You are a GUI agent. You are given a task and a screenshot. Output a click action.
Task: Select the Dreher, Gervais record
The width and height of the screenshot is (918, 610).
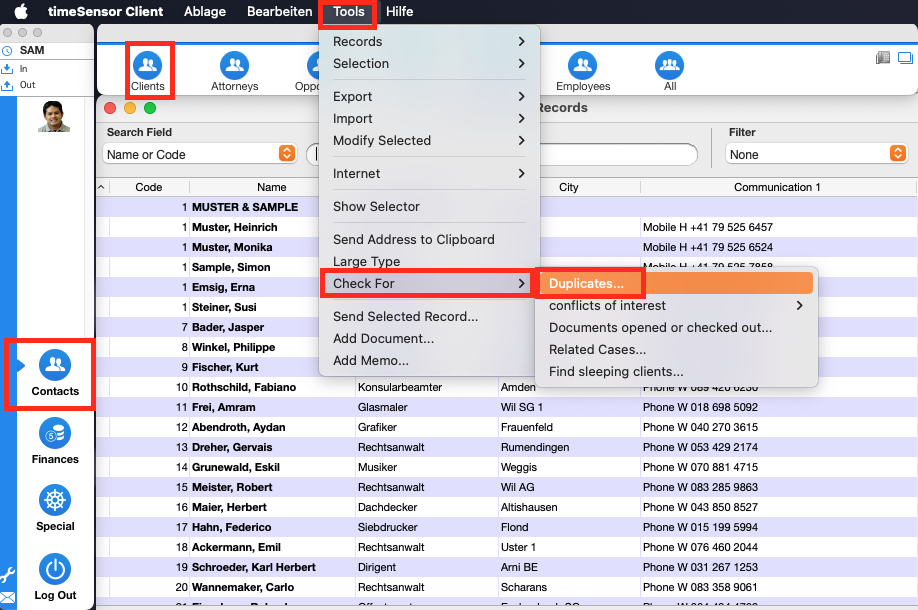pyautogui.click(x=506, y=447)
